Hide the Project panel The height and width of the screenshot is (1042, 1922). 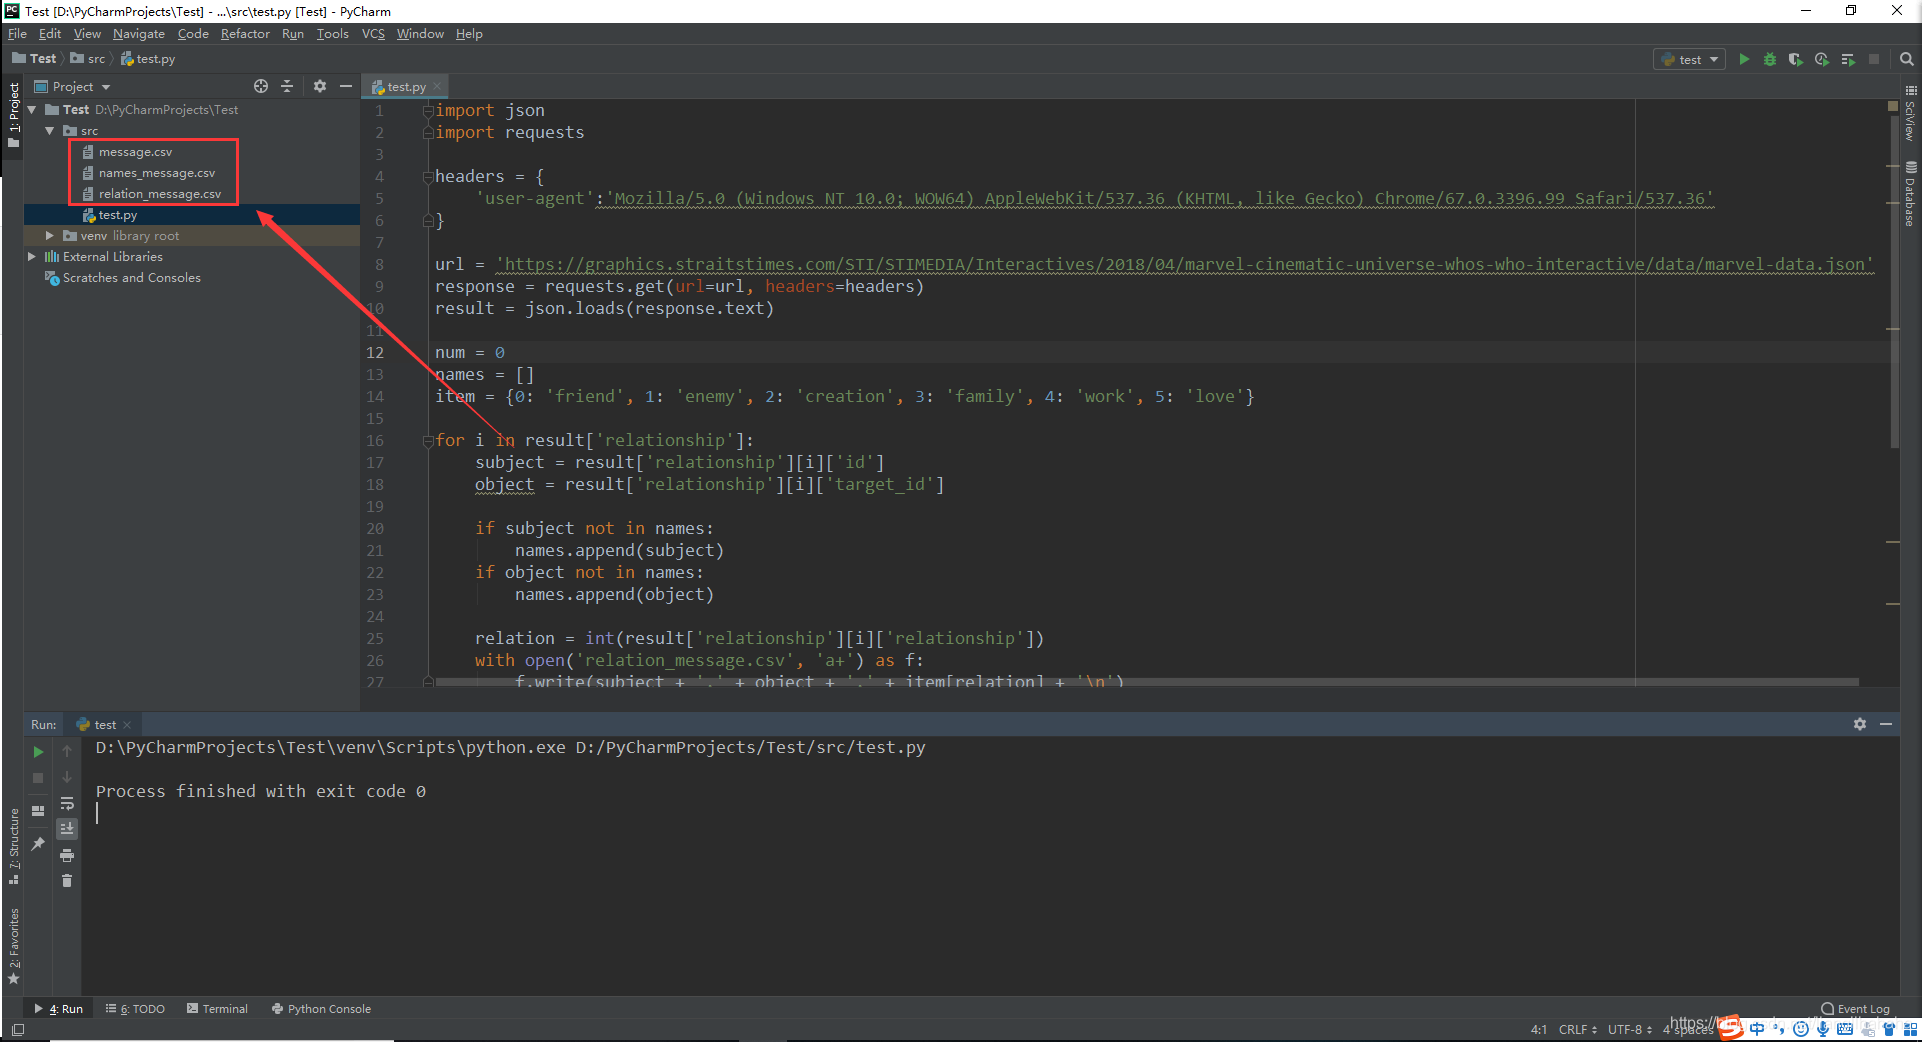346,87
